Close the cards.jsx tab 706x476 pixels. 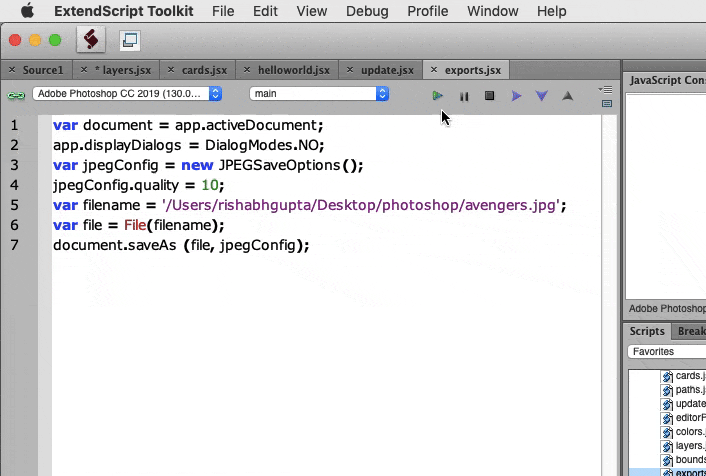(171, 70)
